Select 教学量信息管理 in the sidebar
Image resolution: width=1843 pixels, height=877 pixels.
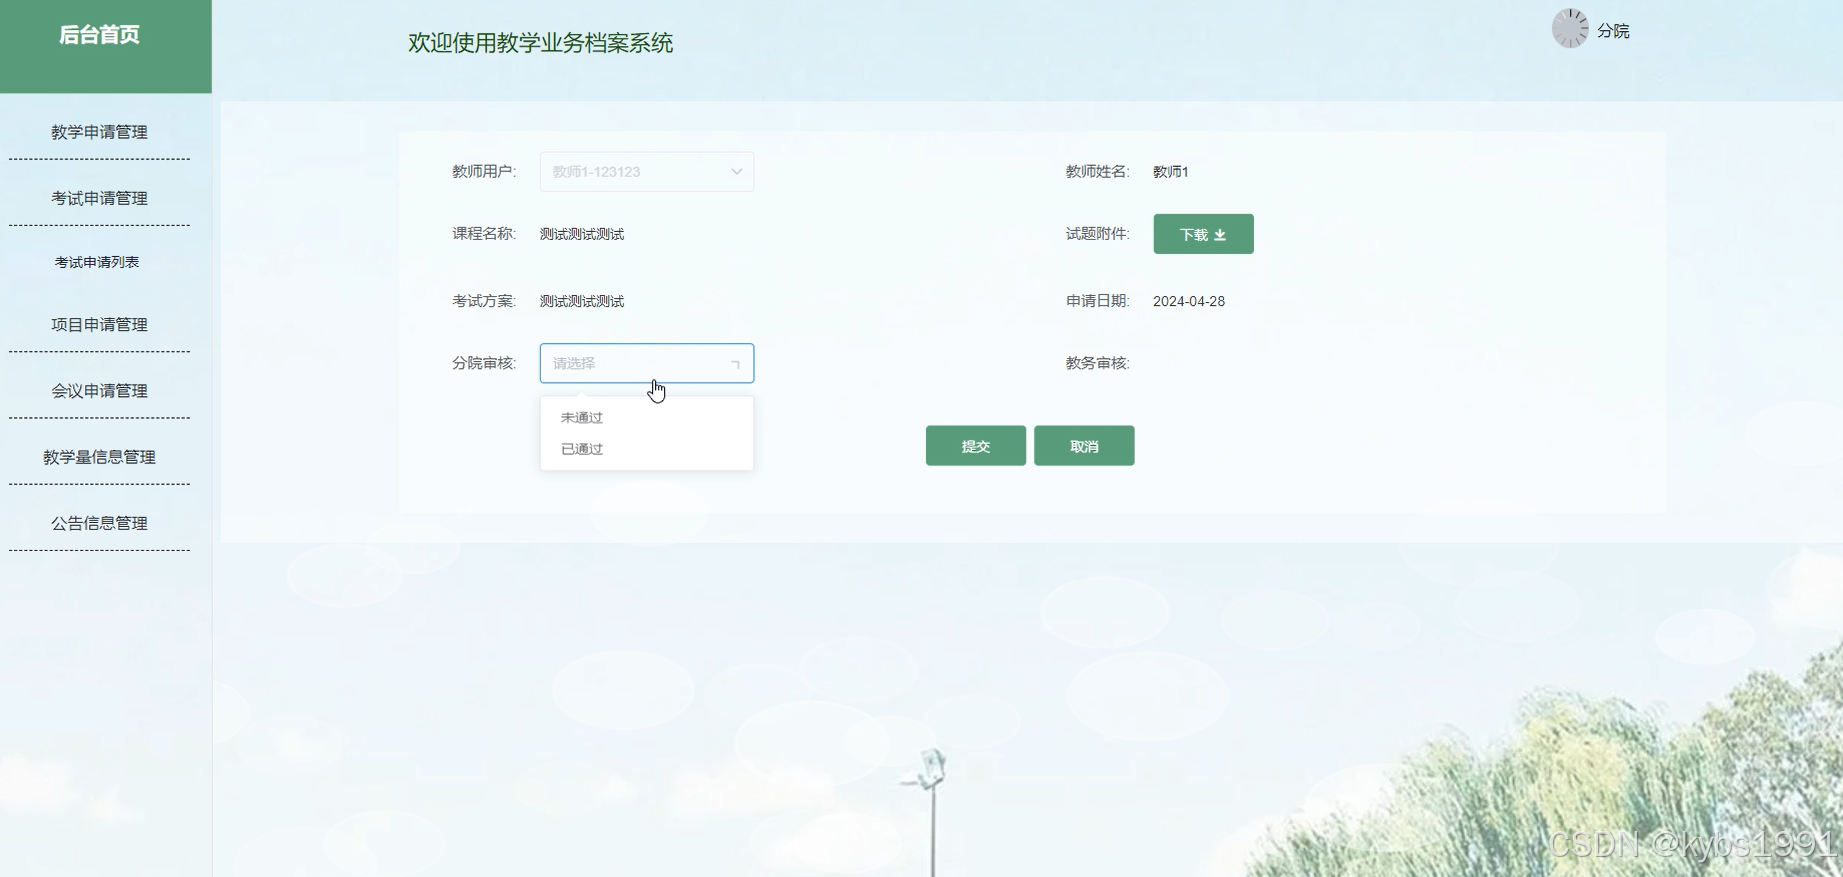click(99, 457)
